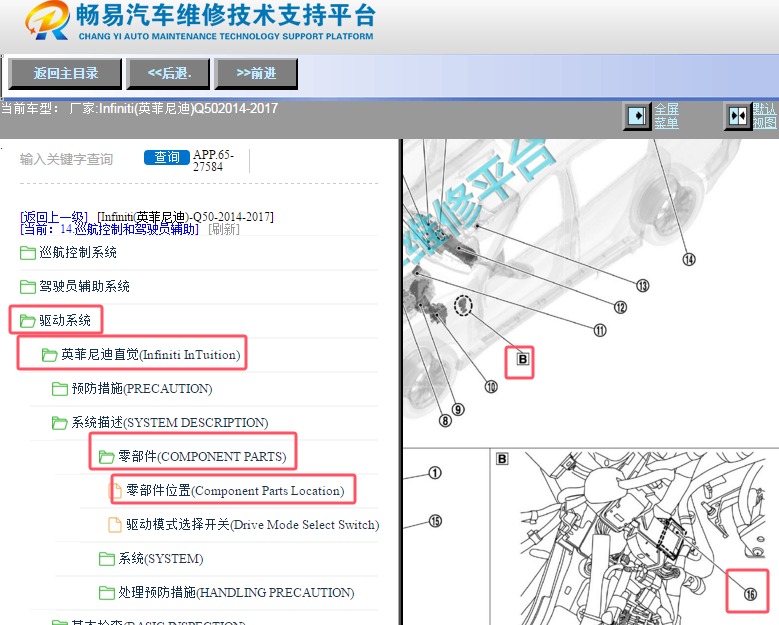Image resolution: width=779 pixels, height=625 pixels.
Task: Expand 预防措施(PRECAUTION) entry
Action: 142,389
